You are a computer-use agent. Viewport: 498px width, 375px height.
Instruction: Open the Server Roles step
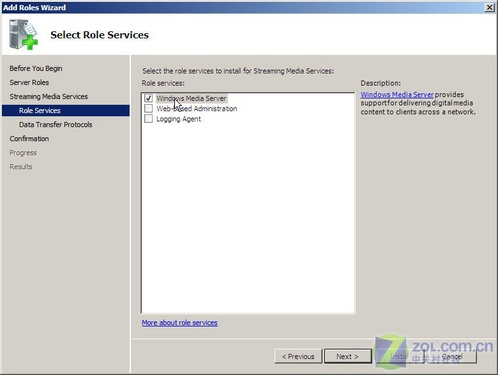click(x=29, y=82)
